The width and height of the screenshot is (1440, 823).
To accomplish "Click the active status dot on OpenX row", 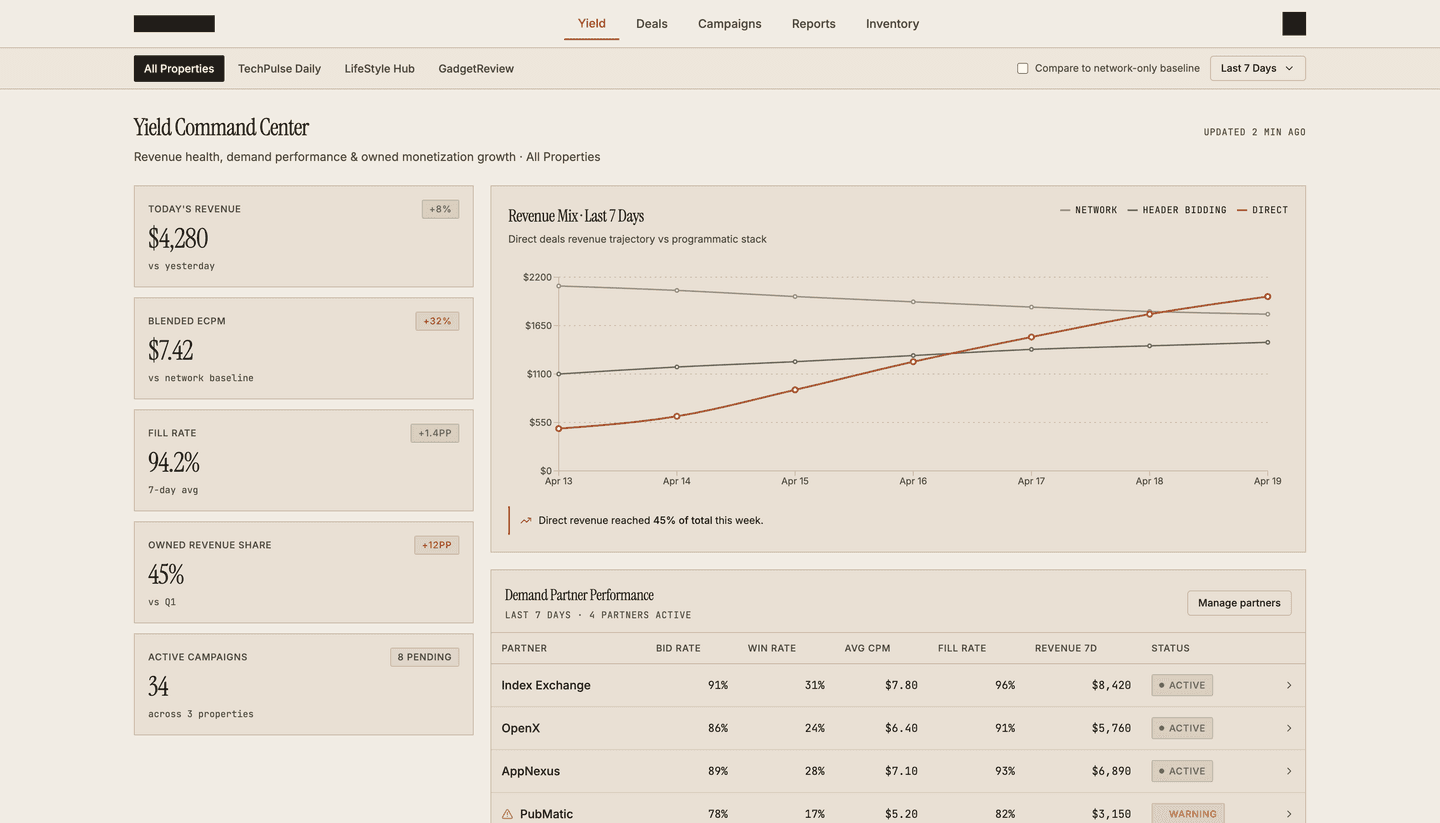I will [x=1164, y=728].
